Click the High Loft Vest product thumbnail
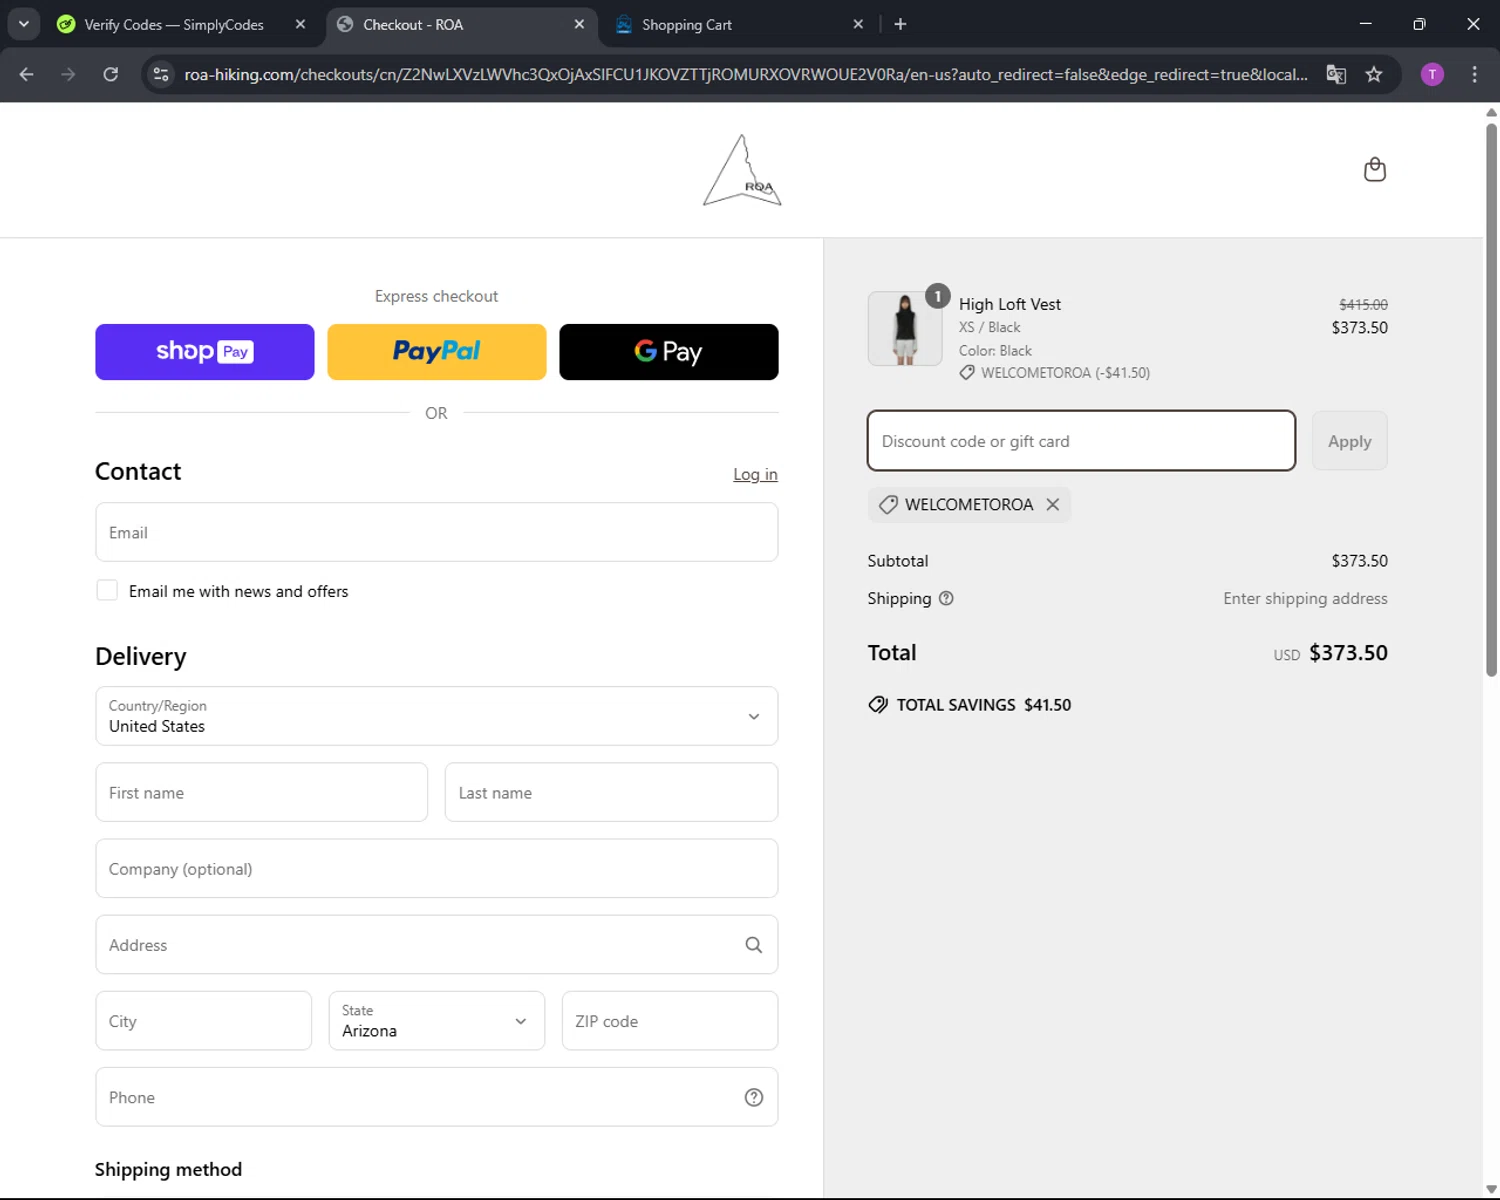Viewport: 1500px width, 1200px height. pos(905,329)
